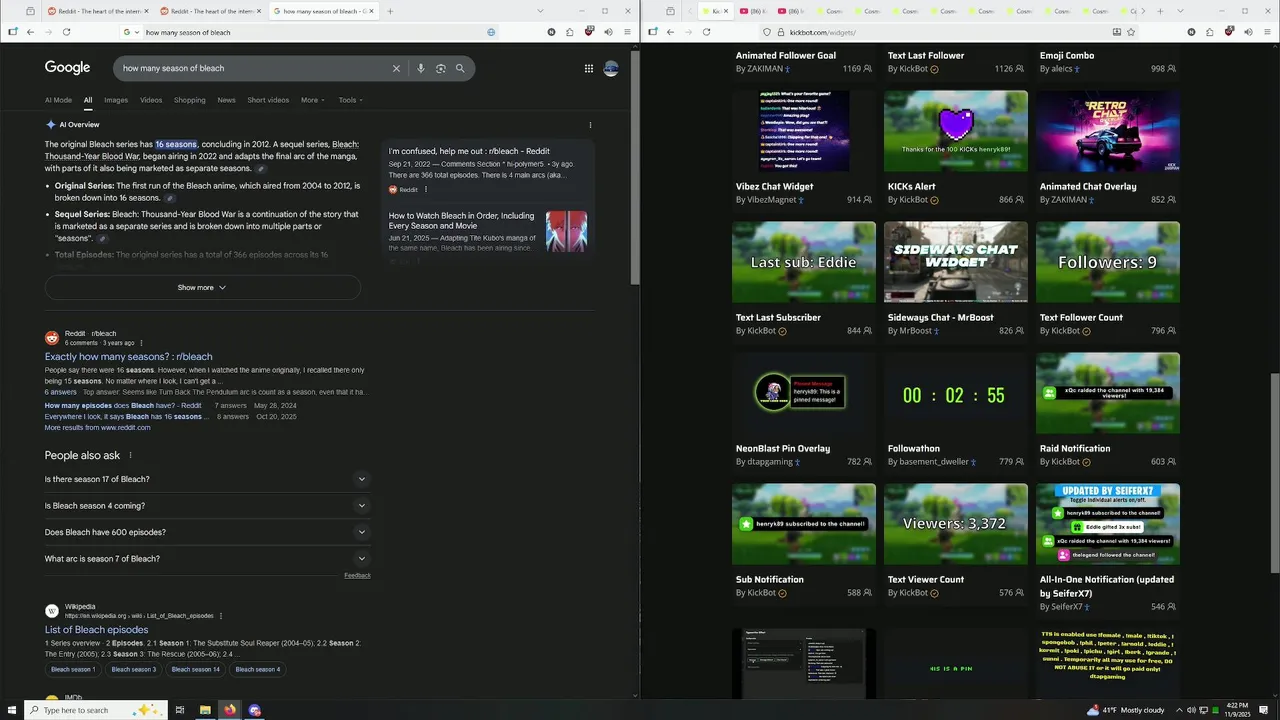
Task: Open the Tools dropdown on Google
Action: tap(350, 100)
